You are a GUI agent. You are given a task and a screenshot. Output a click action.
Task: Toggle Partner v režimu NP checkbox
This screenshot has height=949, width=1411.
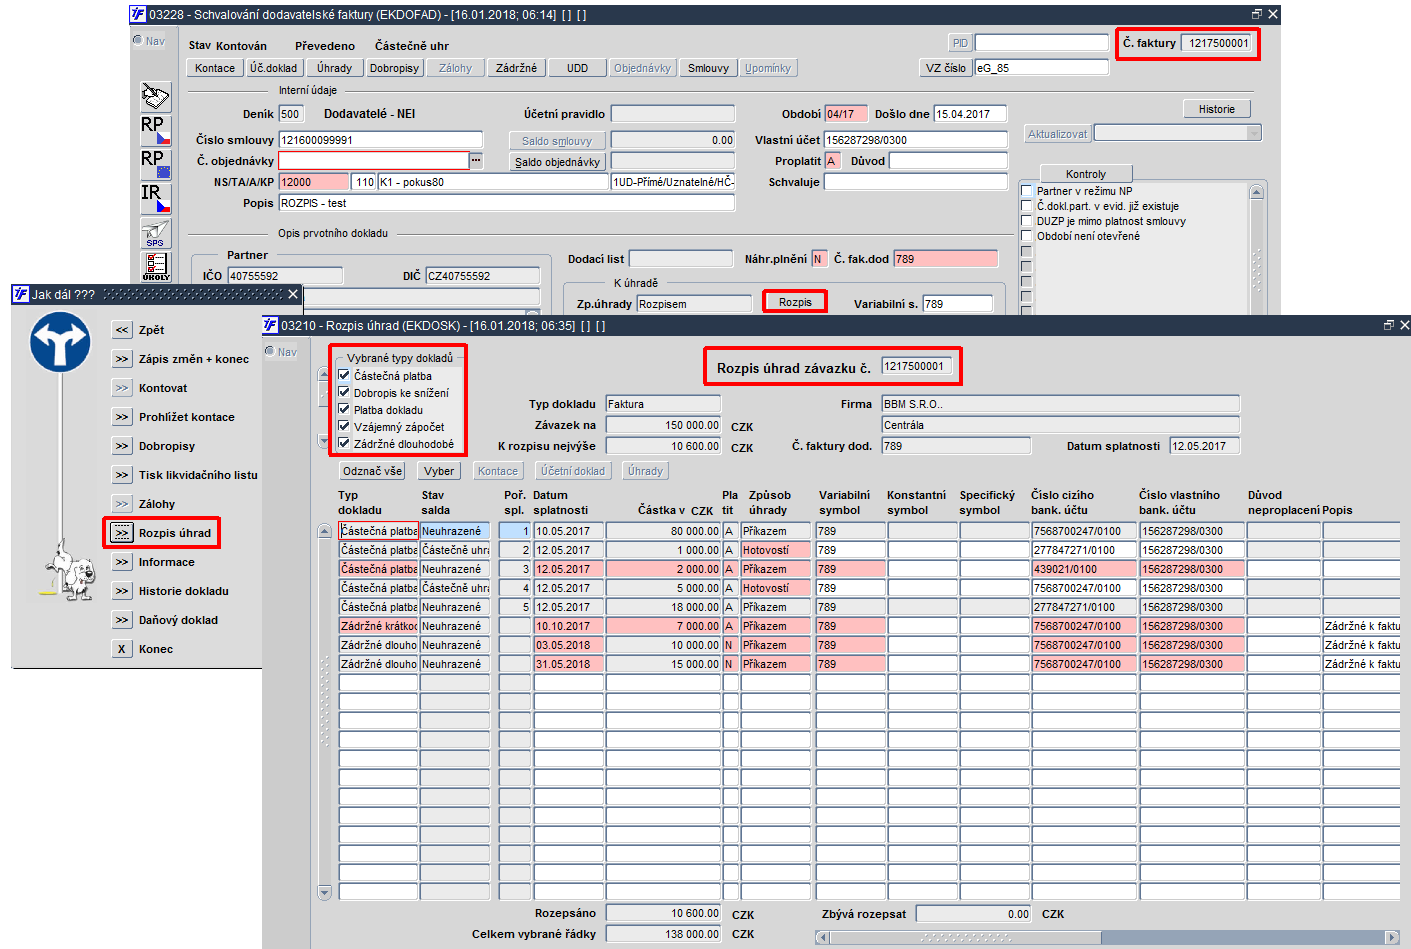(x=1026, y=191)
